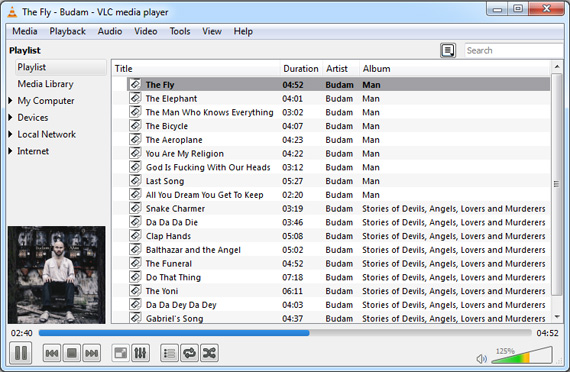Click the file icon beside The Yoni

click(x=135, y=291)
